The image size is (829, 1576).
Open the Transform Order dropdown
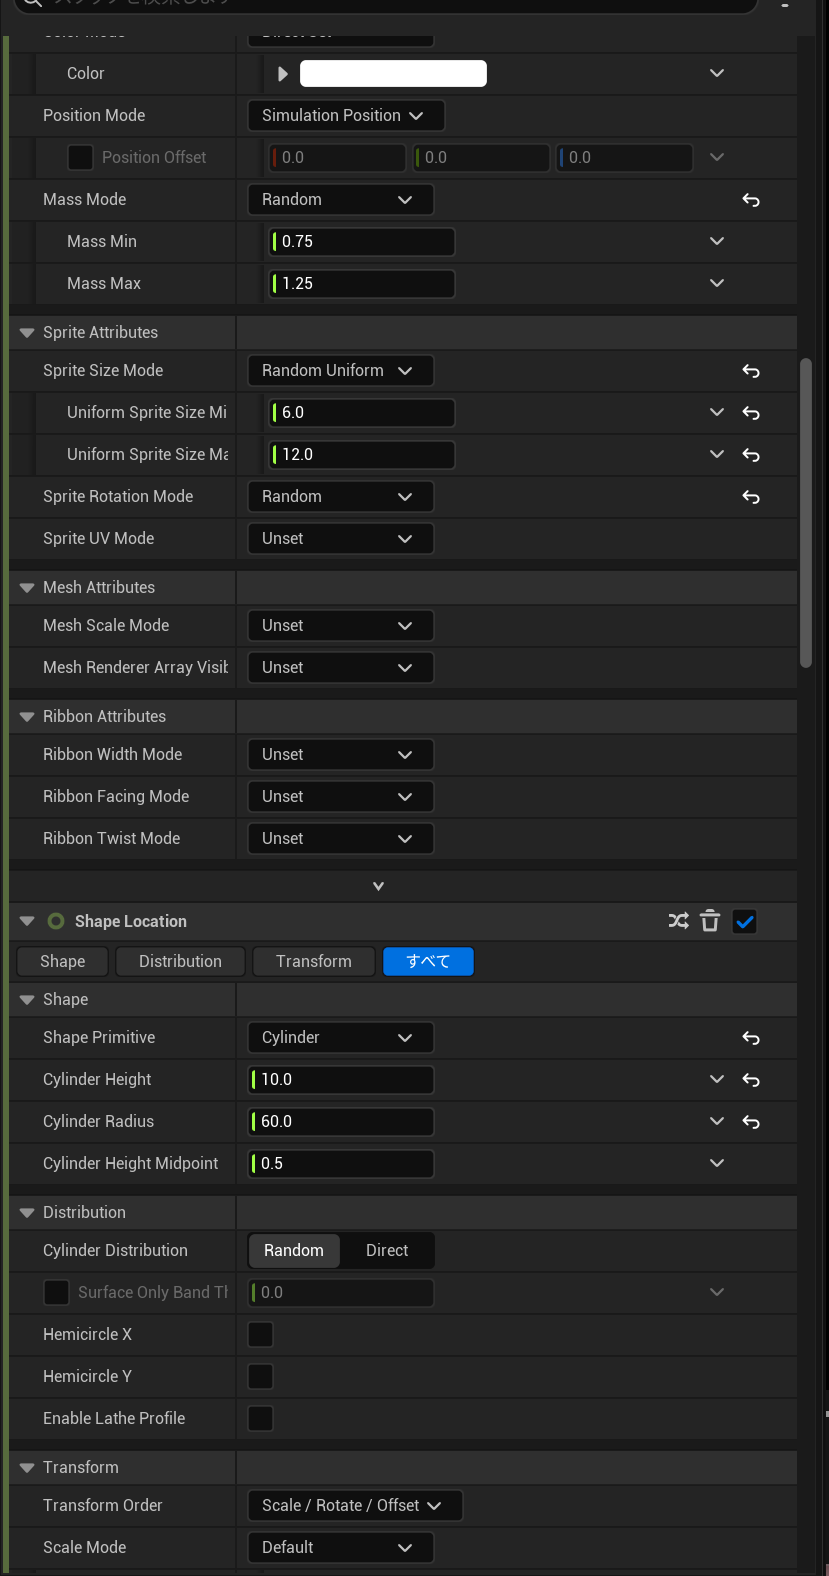355,1505
